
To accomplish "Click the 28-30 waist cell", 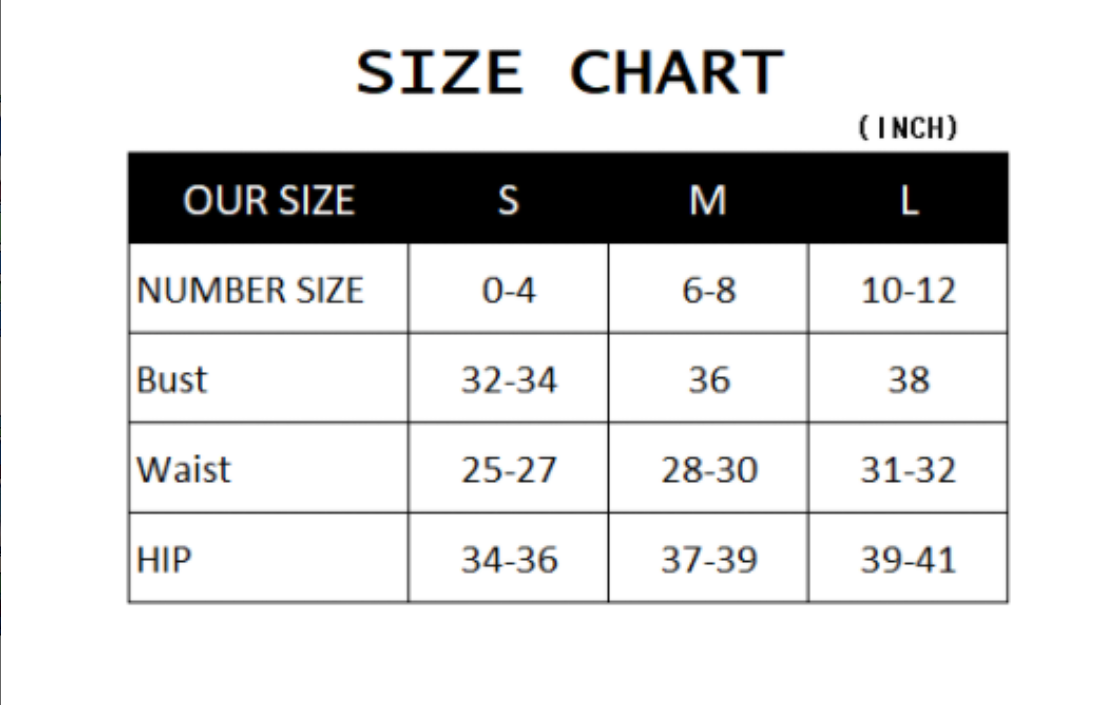I will click(708, 469).
